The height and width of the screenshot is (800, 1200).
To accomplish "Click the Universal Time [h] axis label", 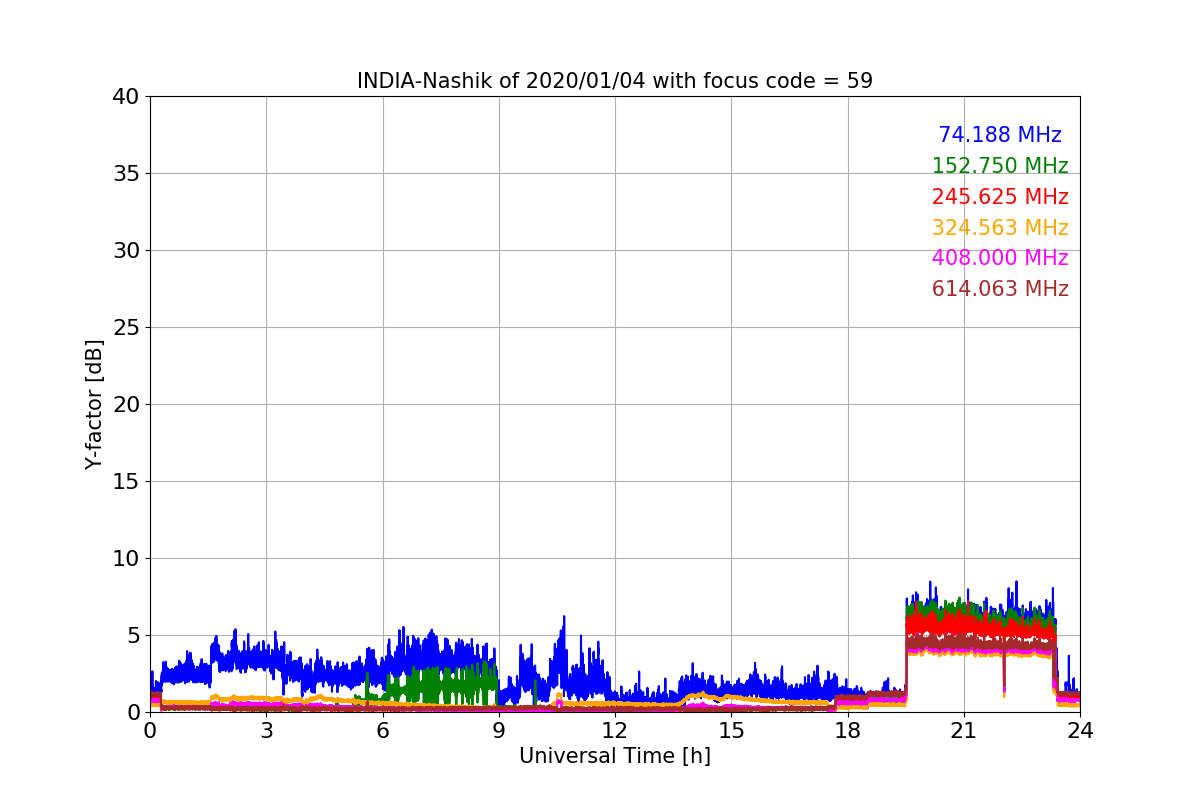I will click(614, 757).
